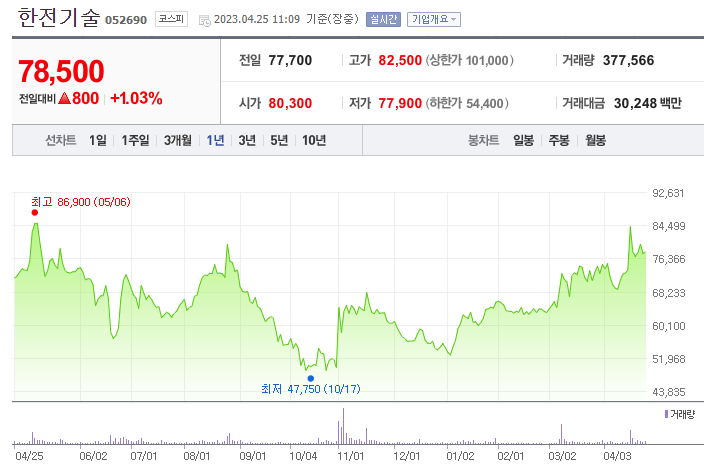Switch to 월봉 candlestick chart
Image resolution: width=704 pixels, height=470 pixels.
tap(595, 141)
